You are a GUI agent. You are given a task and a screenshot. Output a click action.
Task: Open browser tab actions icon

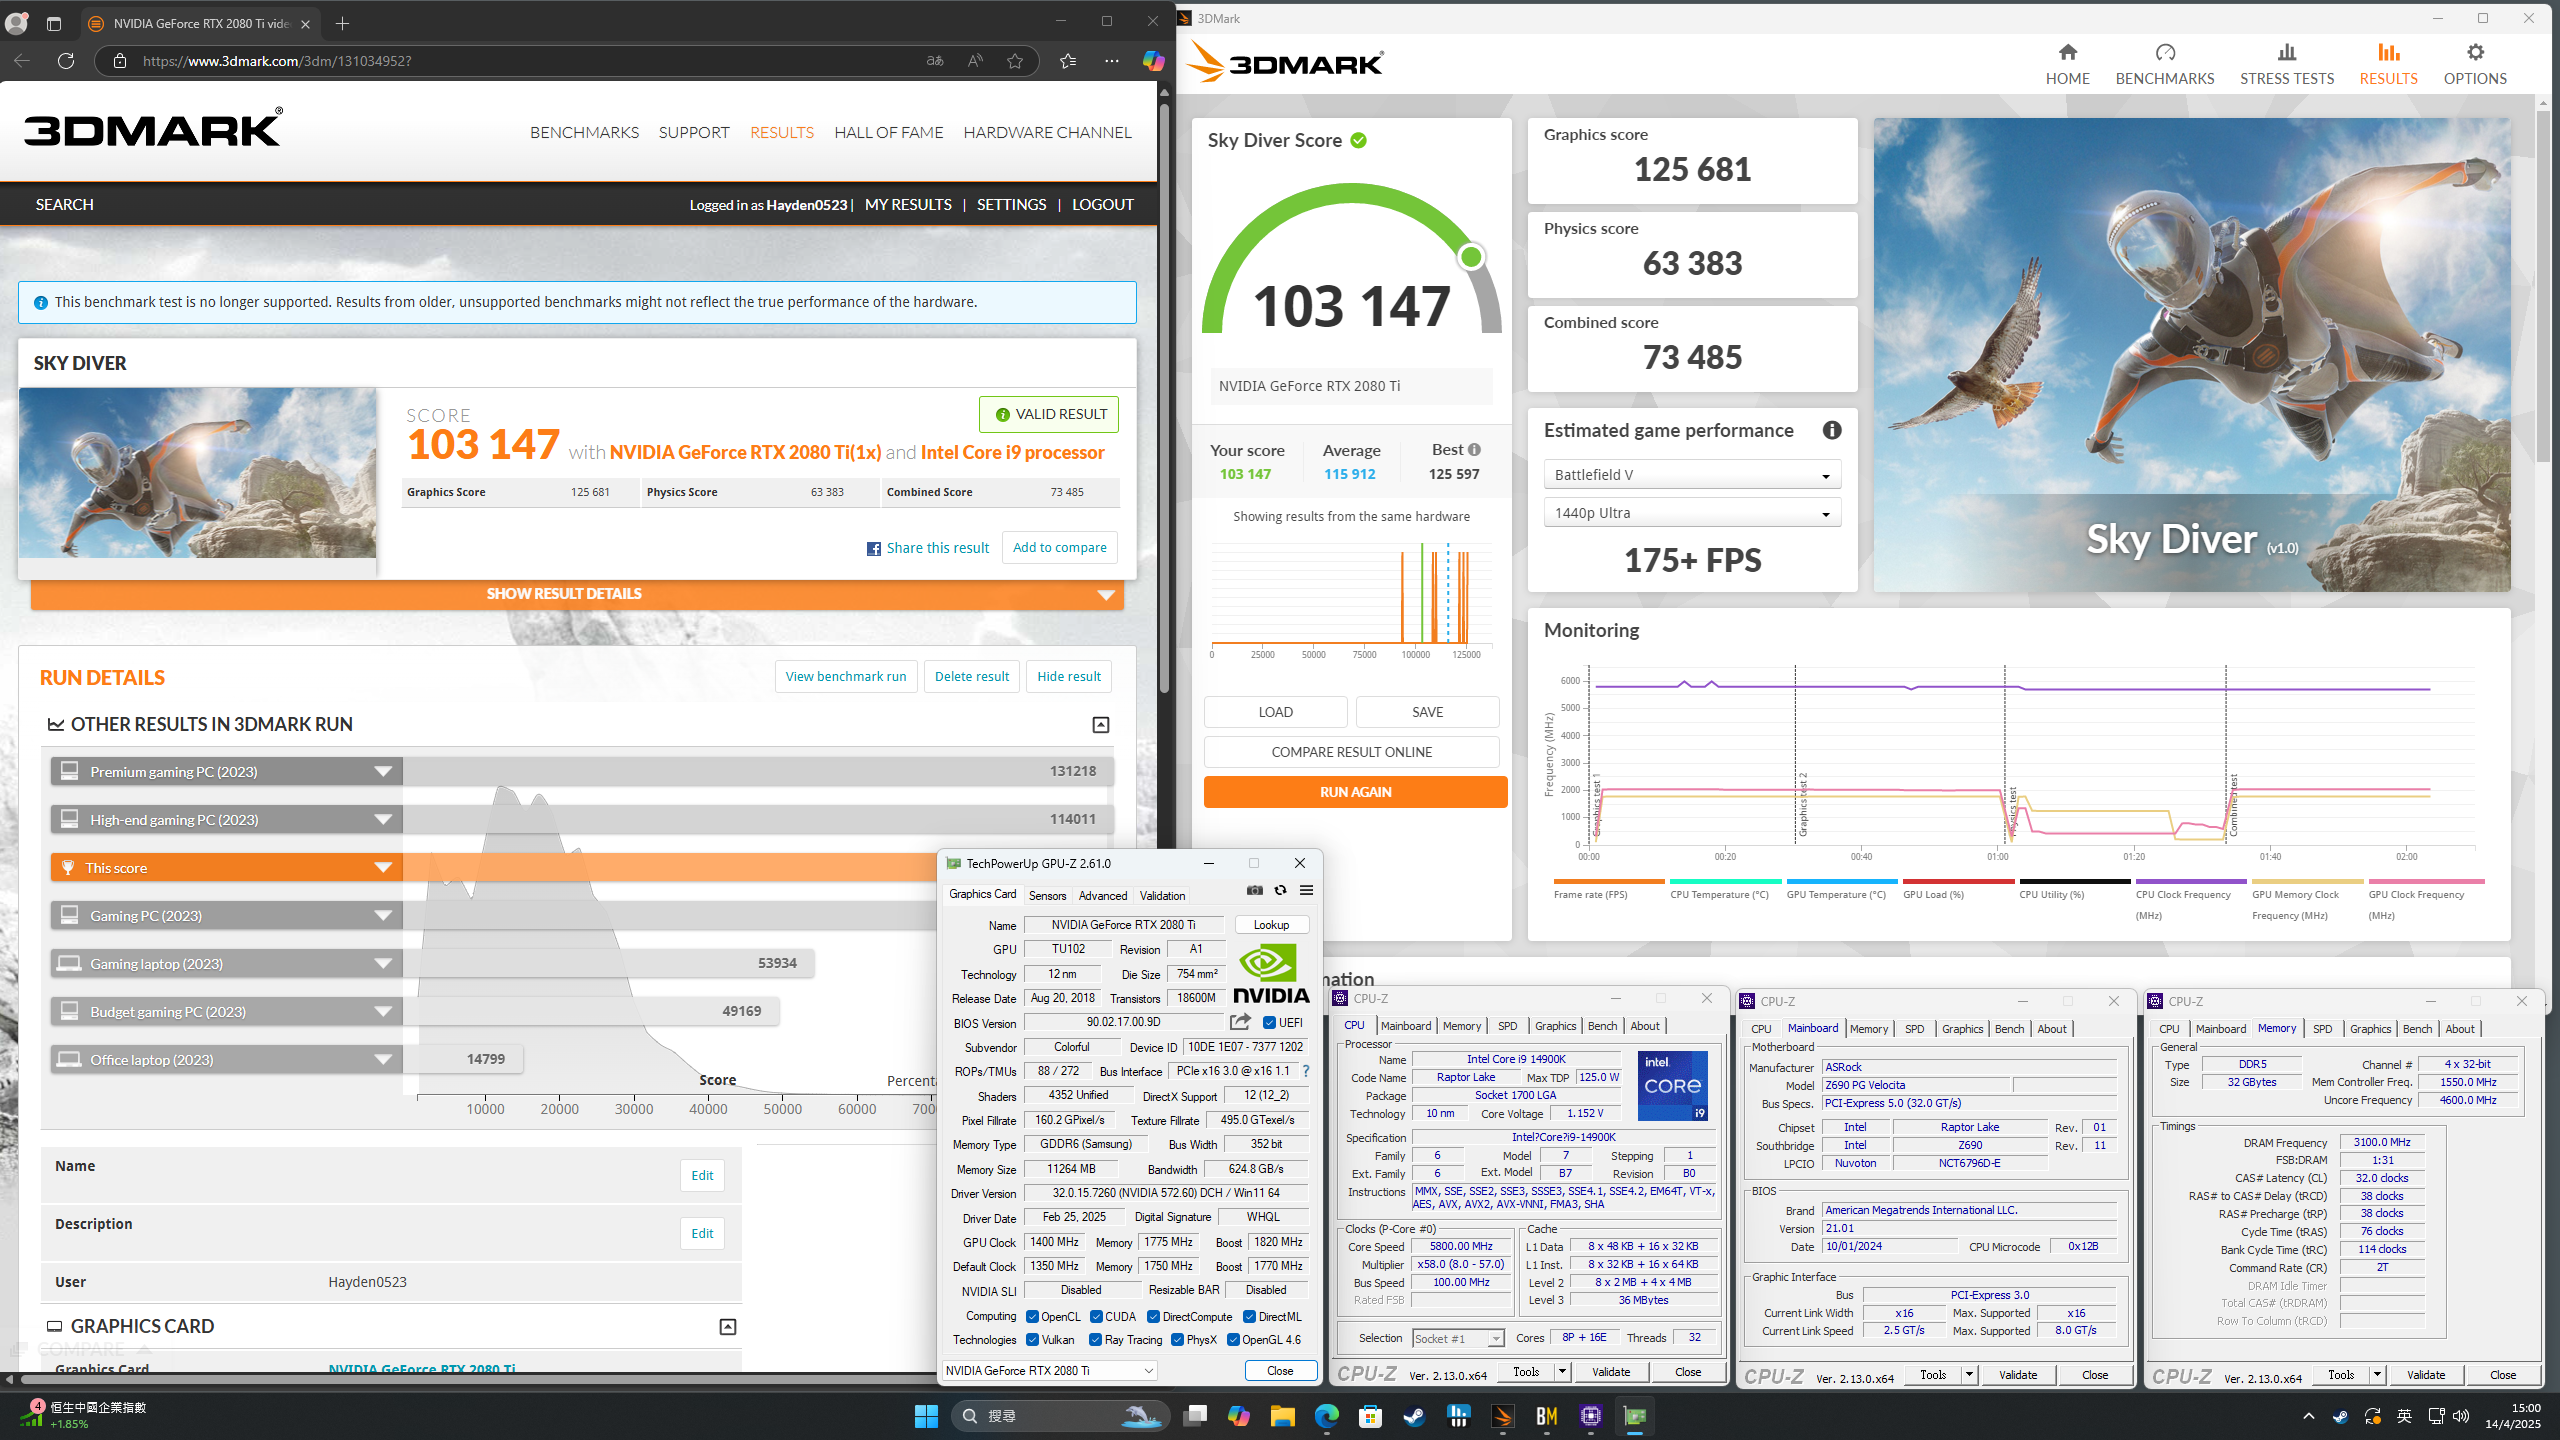[54, 23]
